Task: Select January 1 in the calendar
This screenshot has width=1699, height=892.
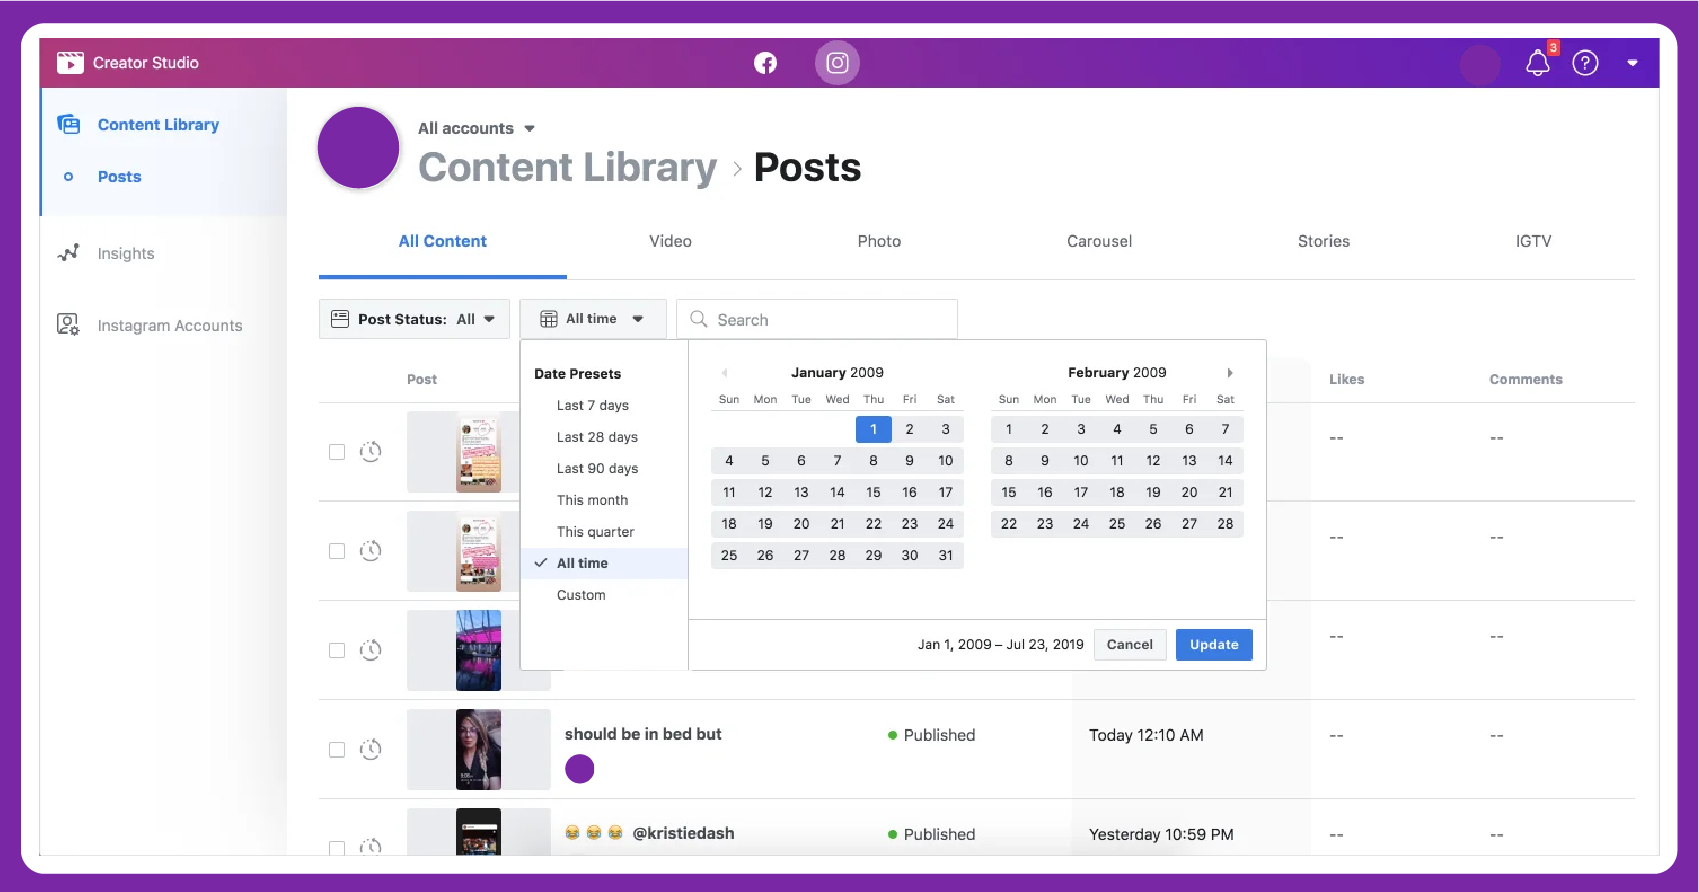Action: coord(873,429)
